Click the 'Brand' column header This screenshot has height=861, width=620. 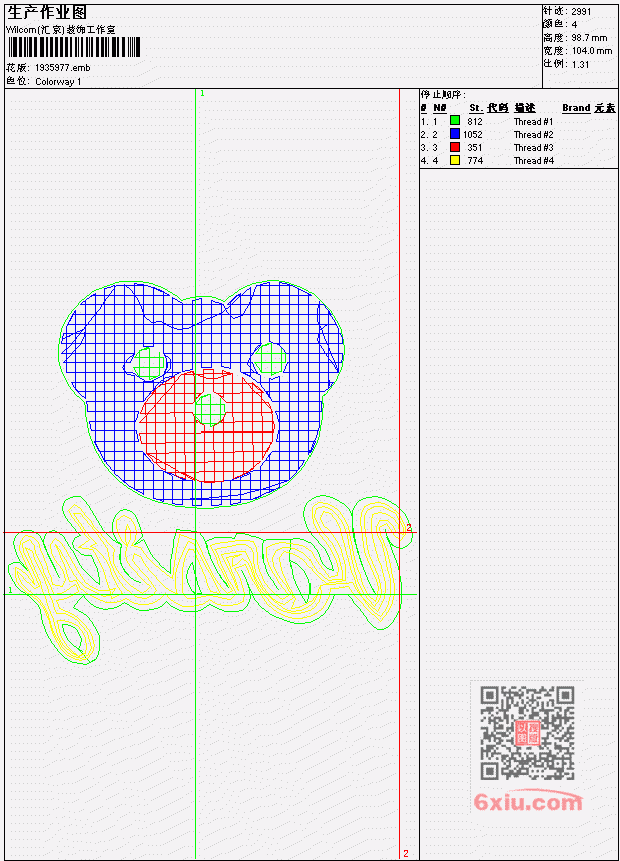pos(576,108)
